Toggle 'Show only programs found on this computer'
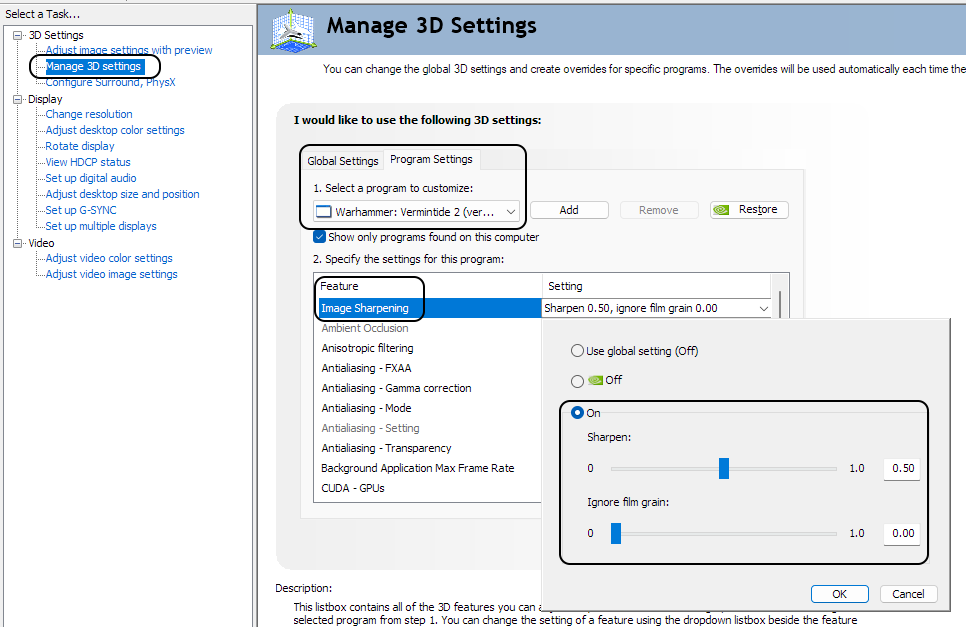Screen dimensions: 966x627 click(320, 237)
